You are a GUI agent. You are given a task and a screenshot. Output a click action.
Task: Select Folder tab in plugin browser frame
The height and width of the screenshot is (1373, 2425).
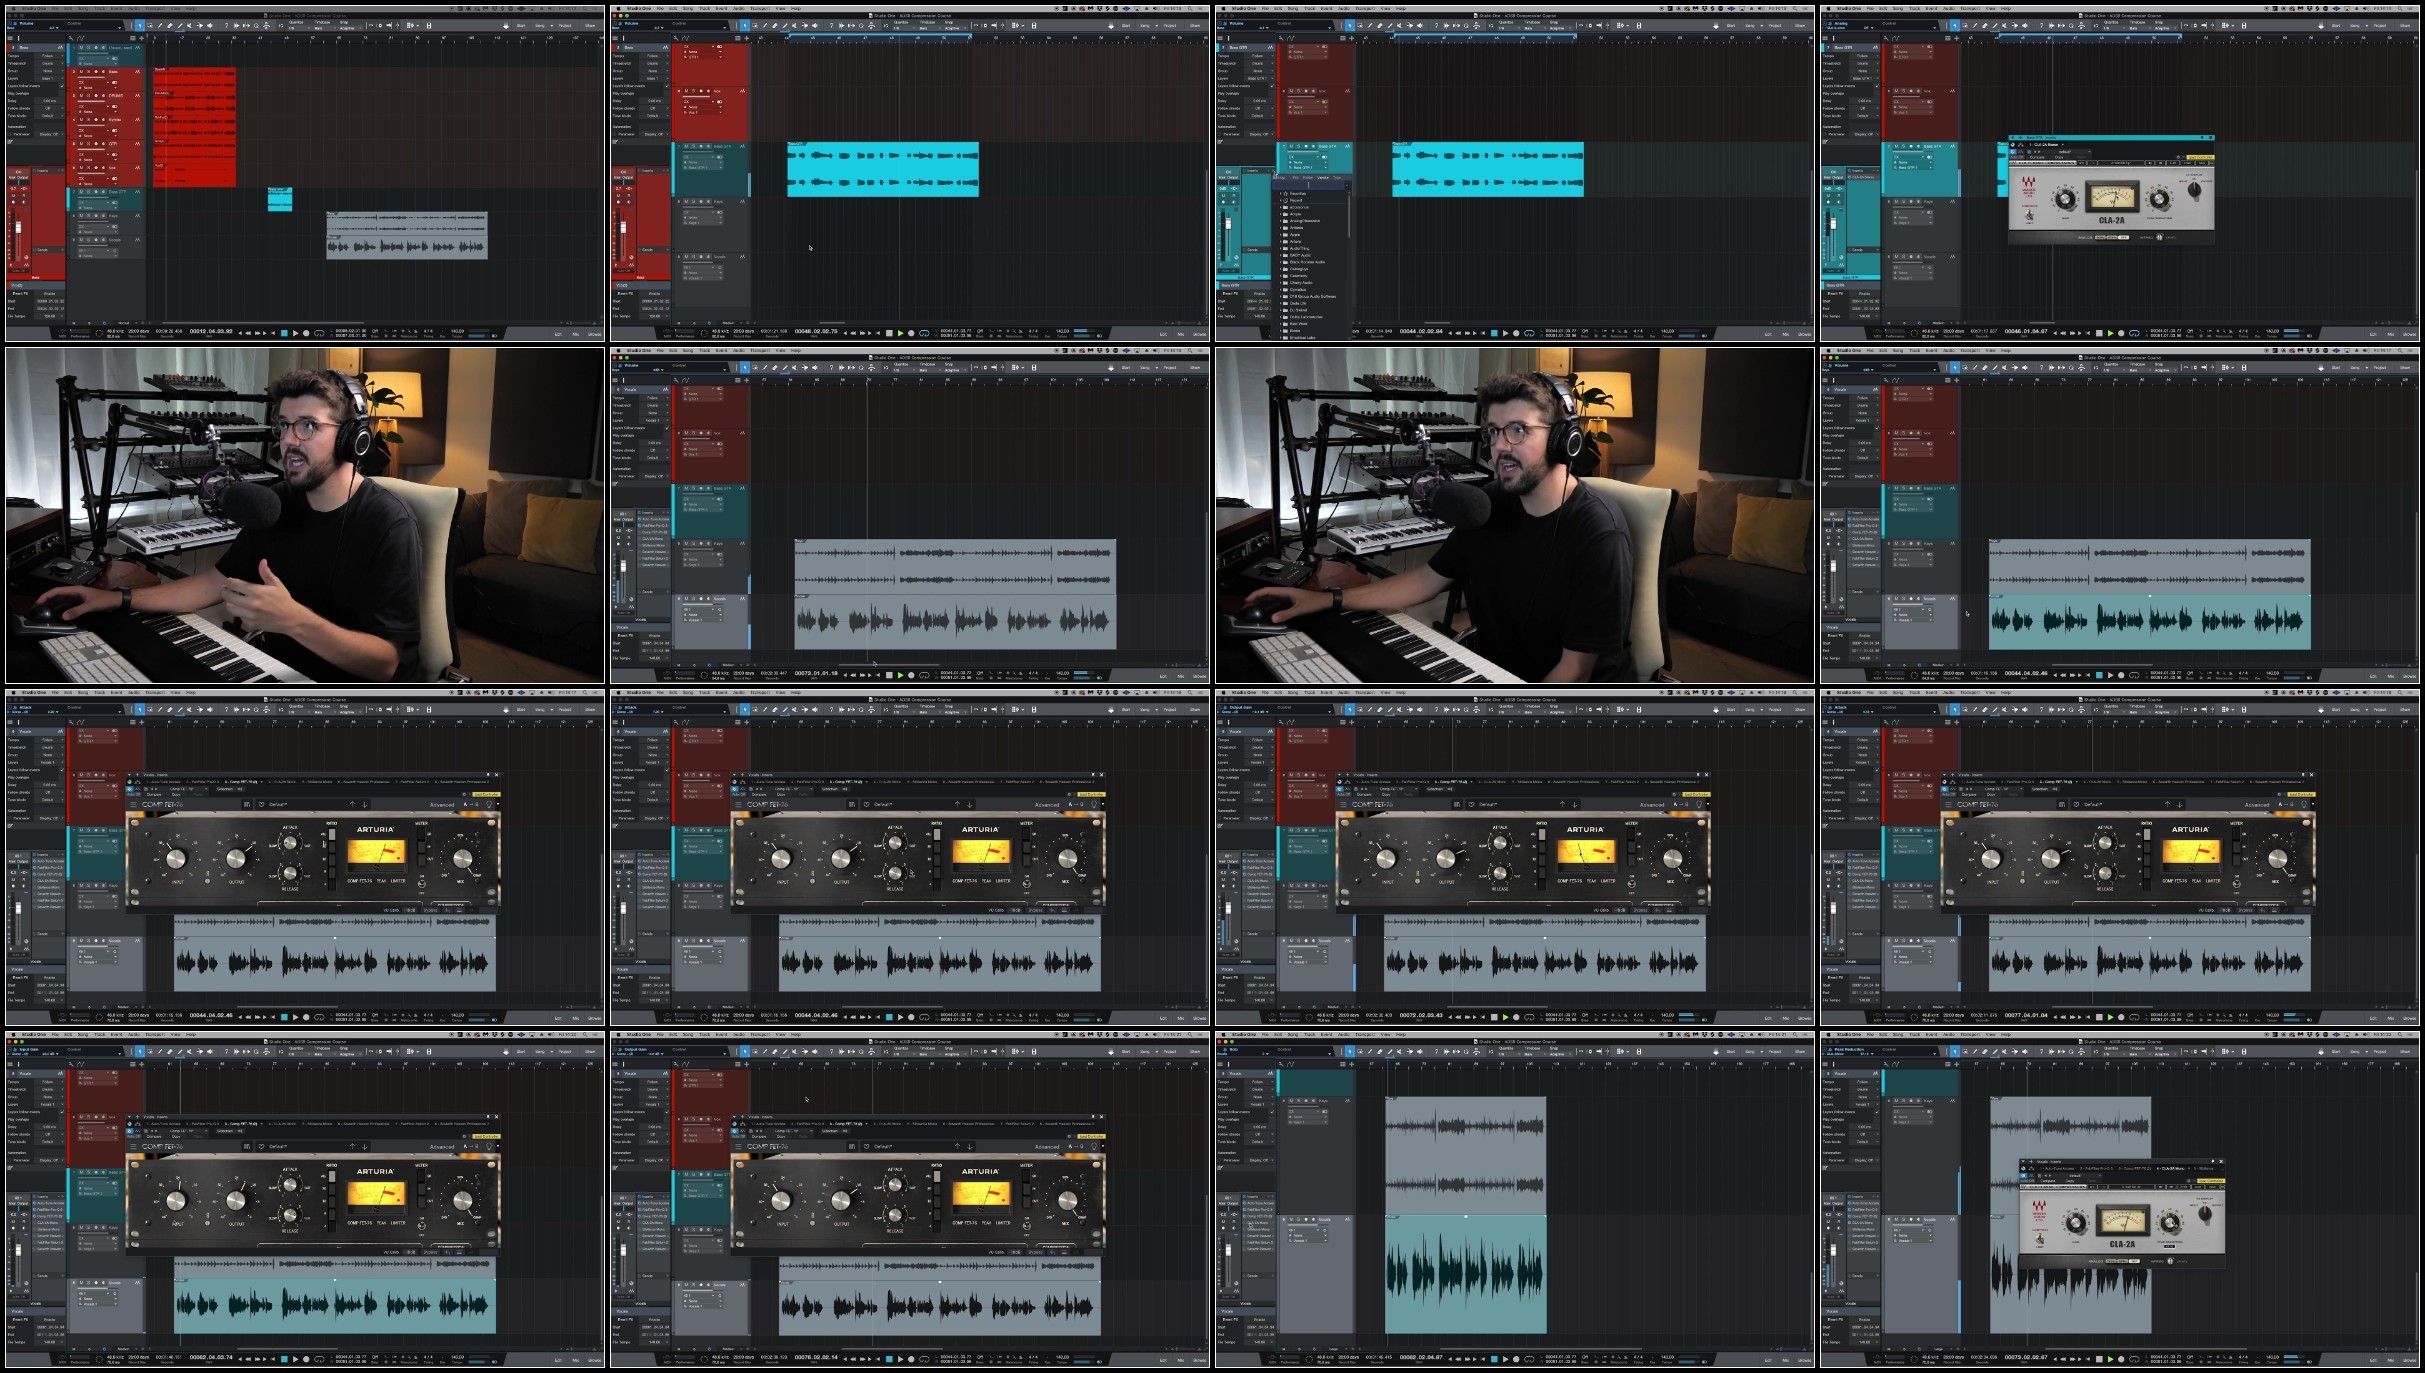point(1308,178)
